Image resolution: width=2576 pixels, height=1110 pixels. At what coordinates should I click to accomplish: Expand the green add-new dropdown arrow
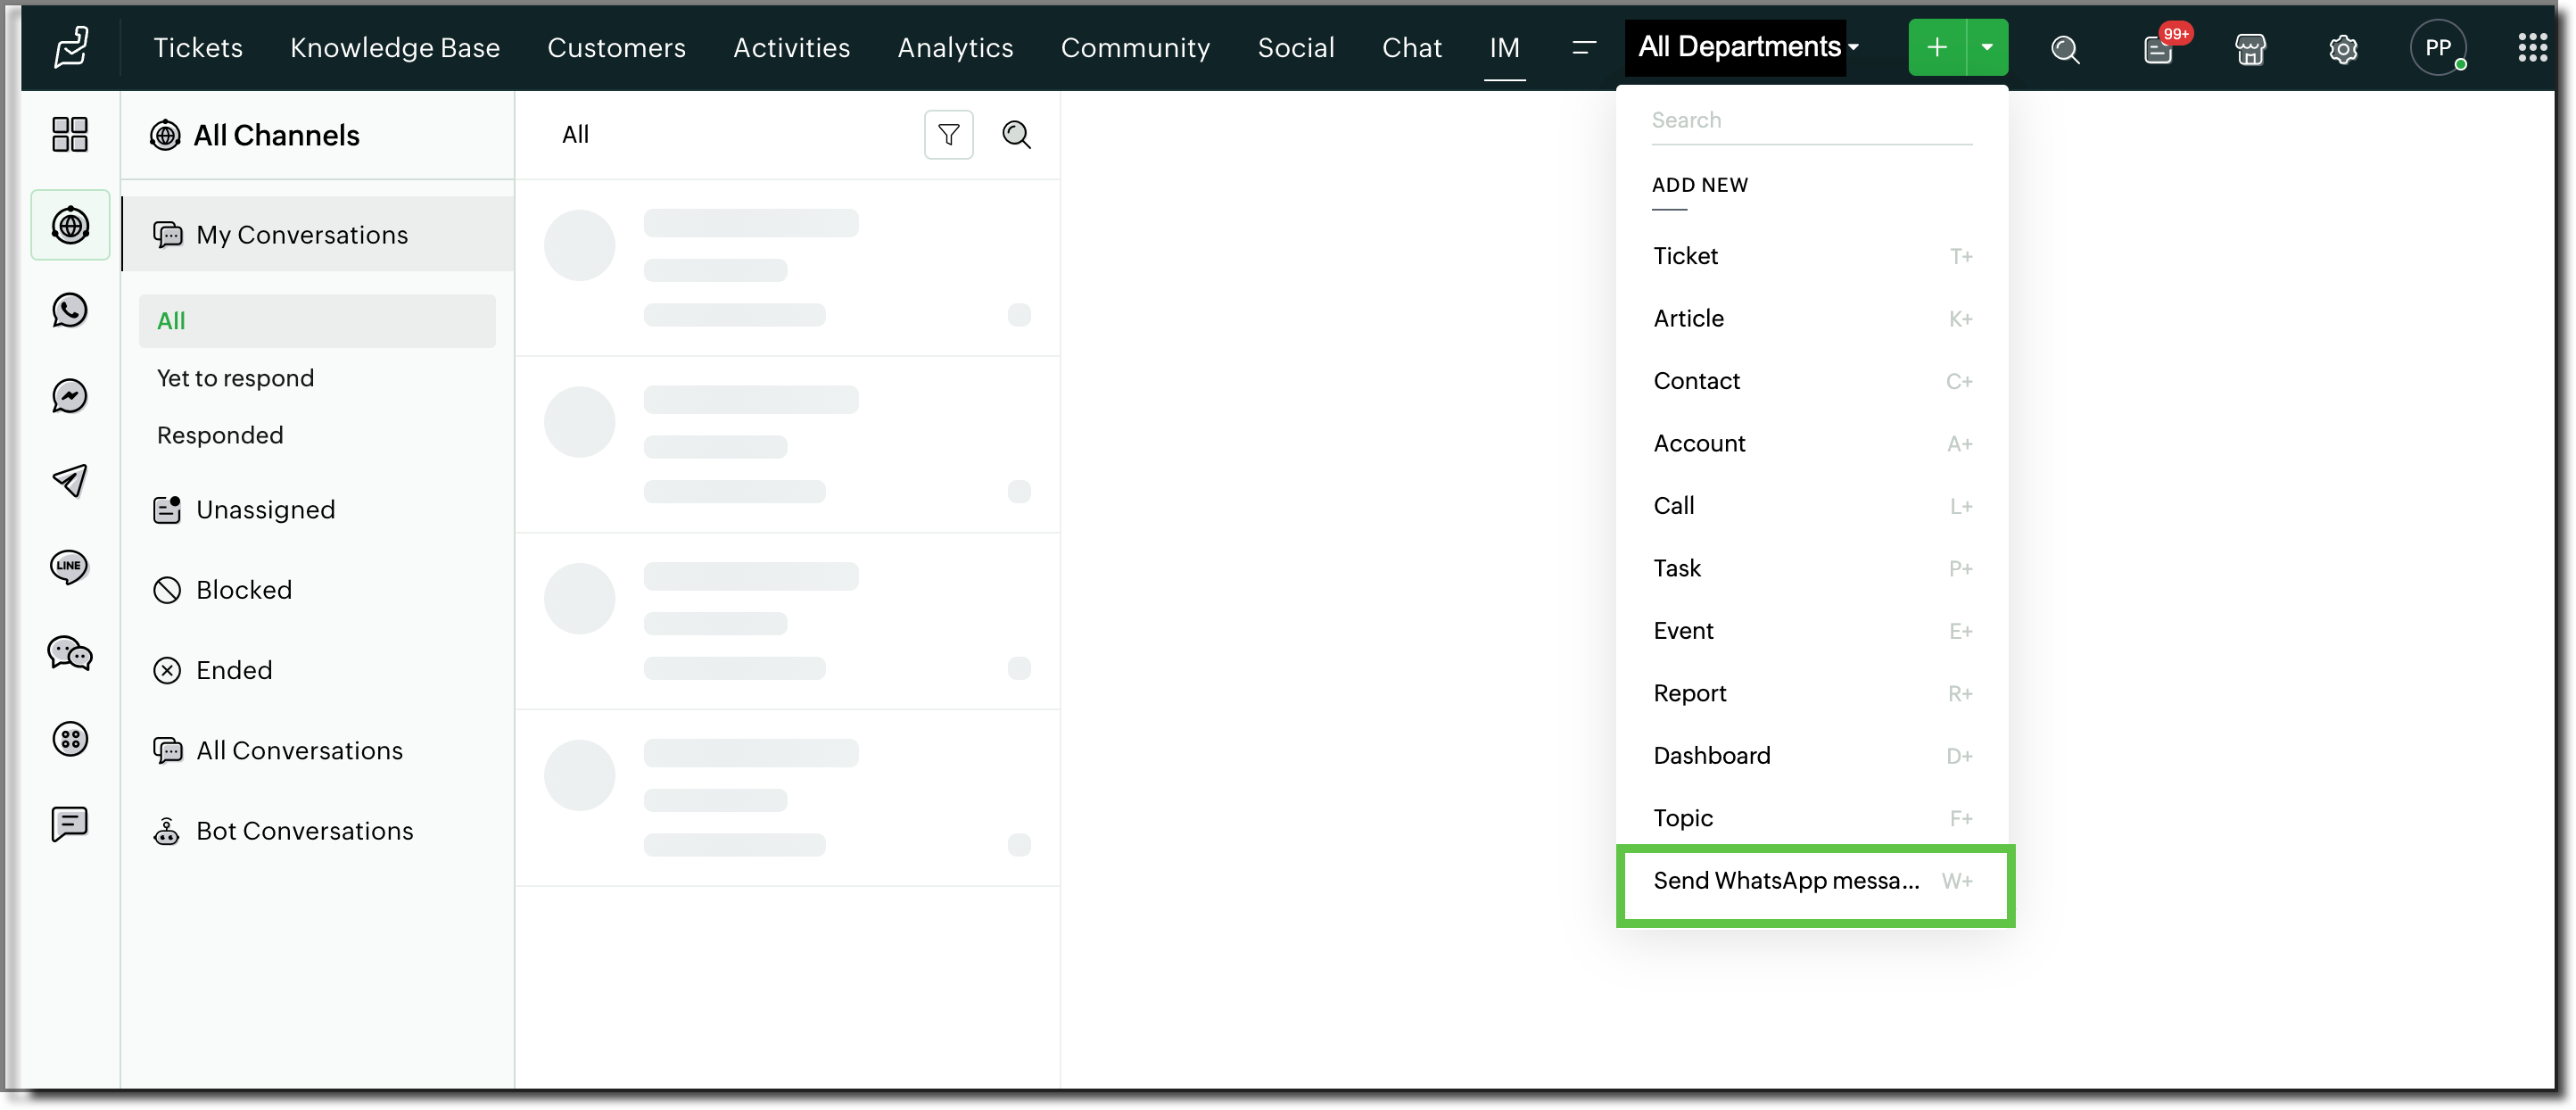1987,47
